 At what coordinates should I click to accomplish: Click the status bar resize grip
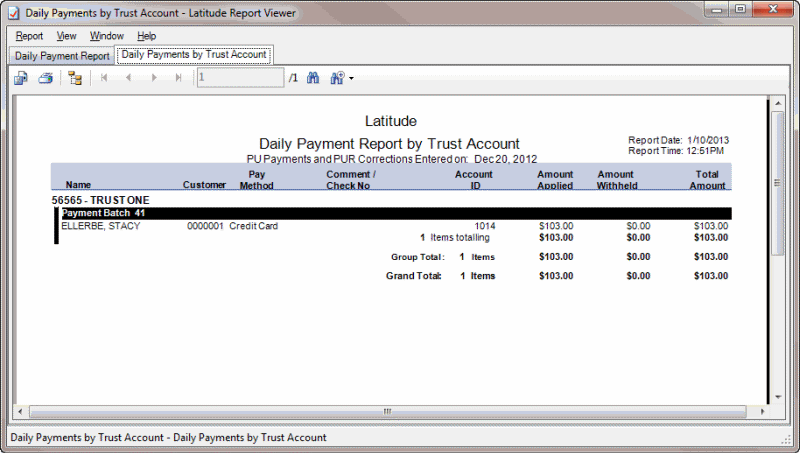(x=786, y=440)
